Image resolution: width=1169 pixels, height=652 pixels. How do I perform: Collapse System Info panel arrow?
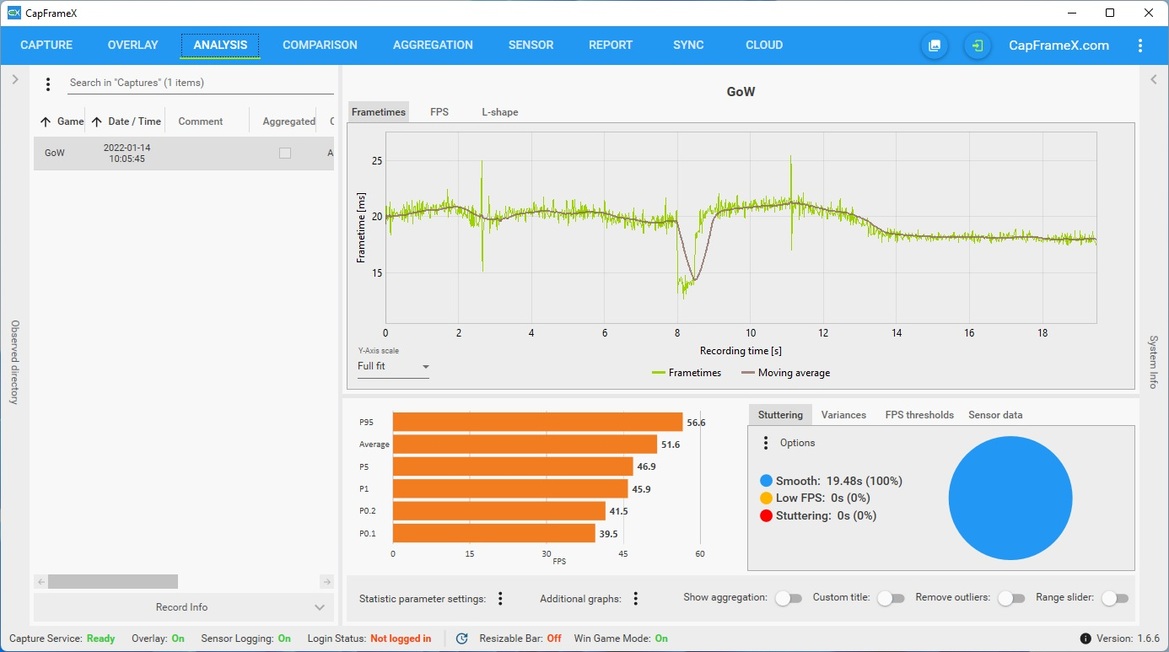click(1153, 79)
